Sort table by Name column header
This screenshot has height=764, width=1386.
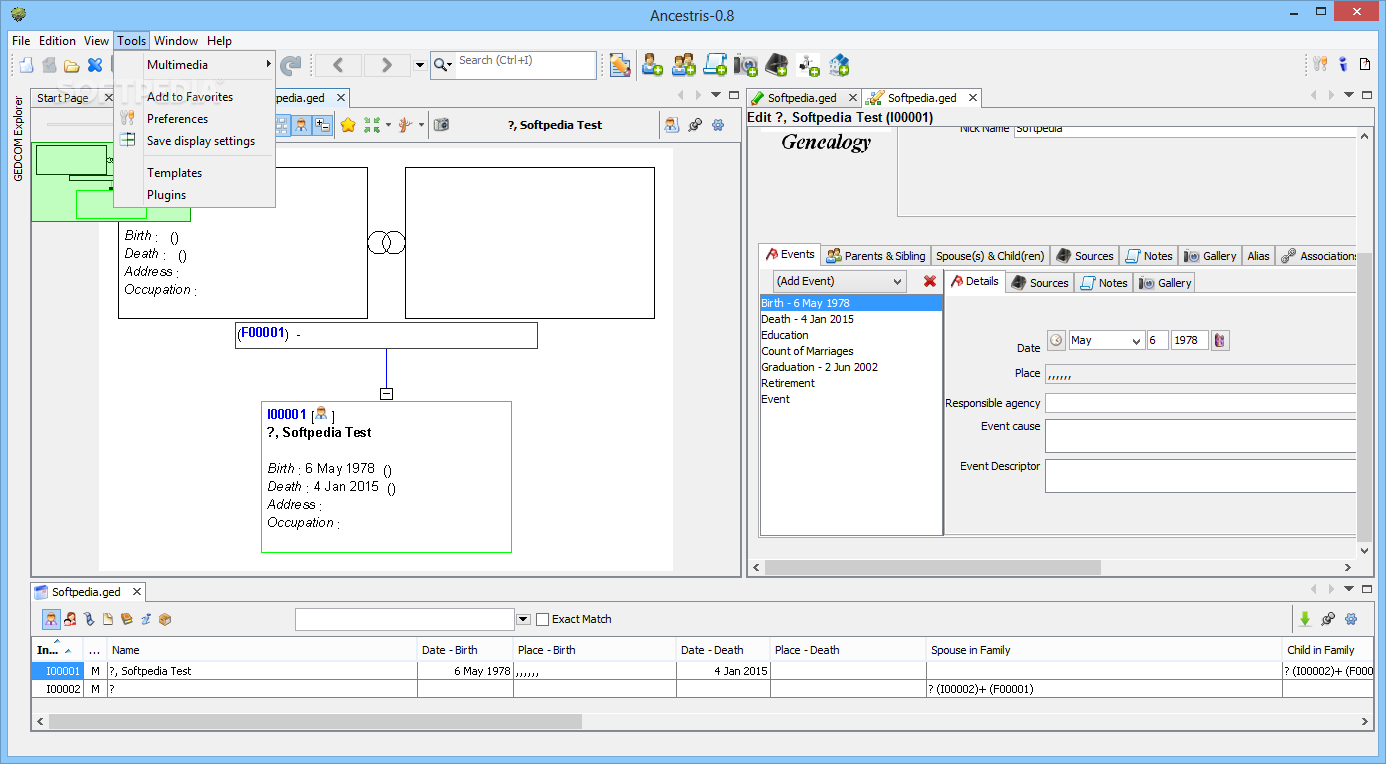[262, 650]
